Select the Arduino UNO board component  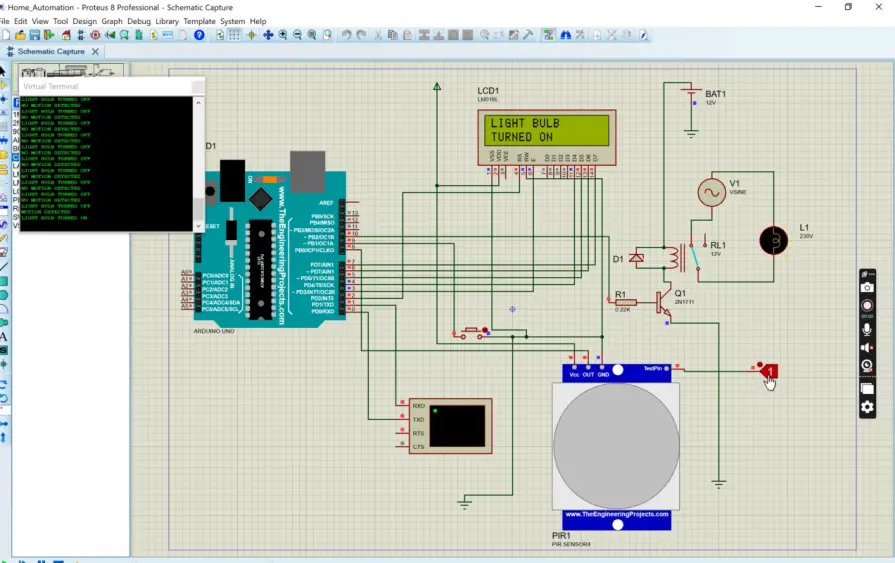[x=269, y=240]
